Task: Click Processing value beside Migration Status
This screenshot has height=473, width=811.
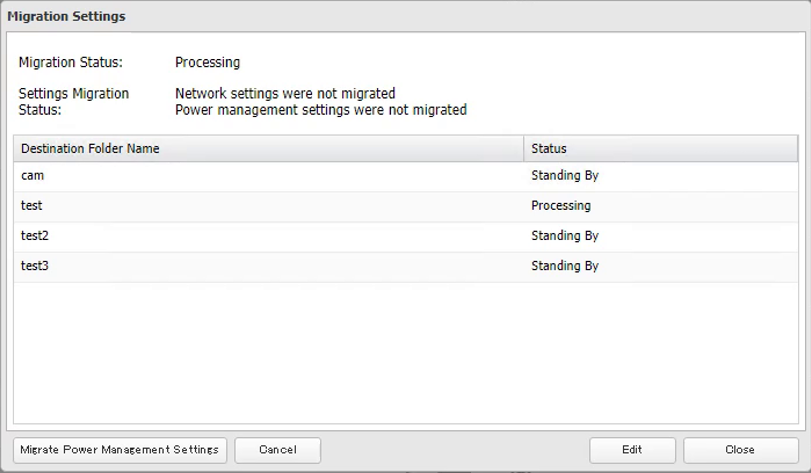Action: click(207, 62)
